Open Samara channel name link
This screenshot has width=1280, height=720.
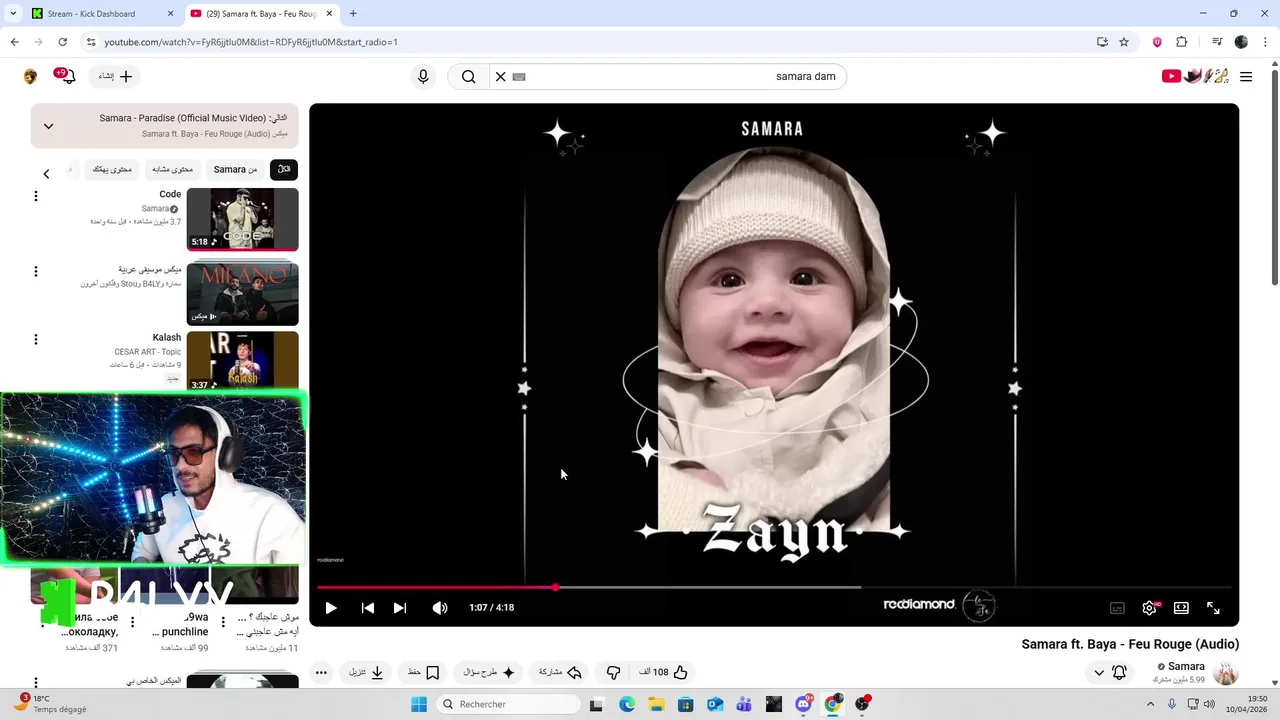click(1186, 666)
